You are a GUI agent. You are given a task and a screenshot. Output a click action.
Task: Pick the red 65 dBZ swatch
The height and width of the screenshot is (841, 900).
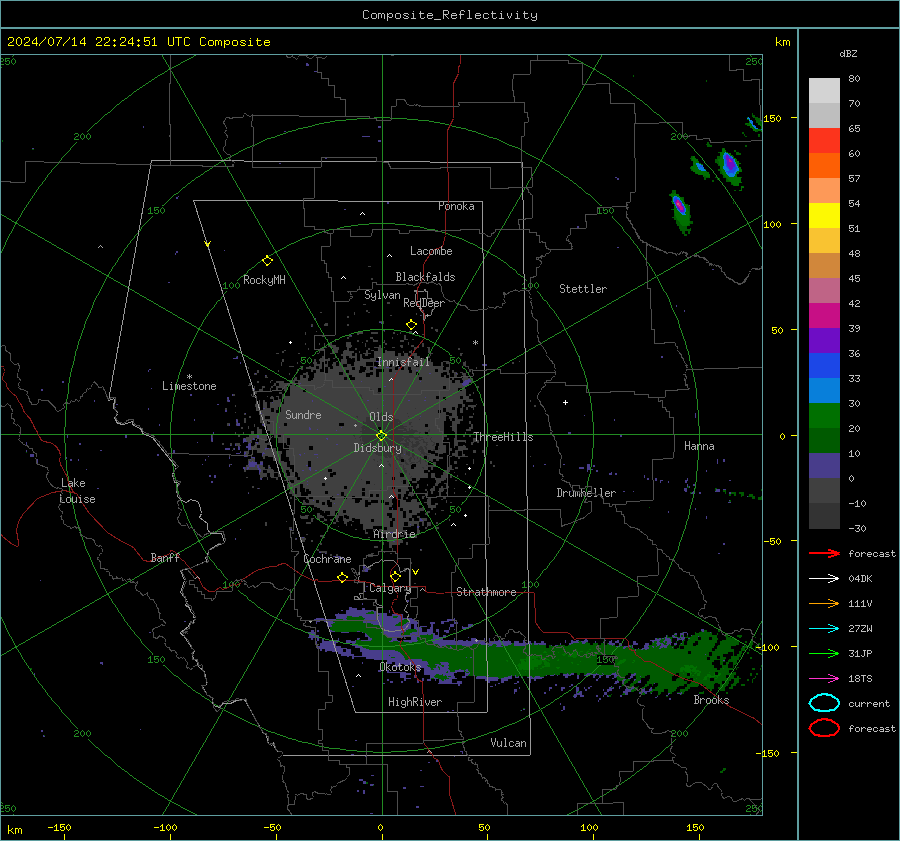click(824, 141)
